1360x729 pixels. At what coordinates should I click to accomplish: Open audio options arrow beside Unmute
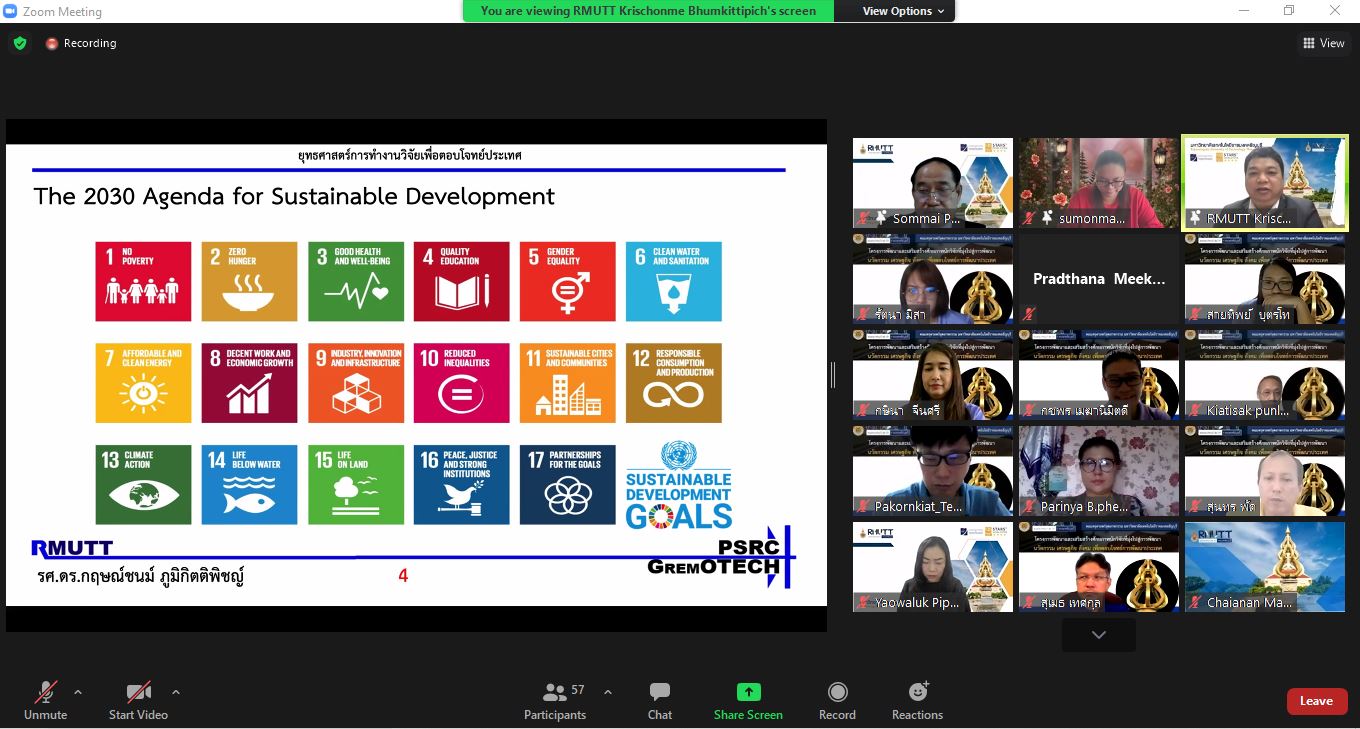(x=78, y=692)
